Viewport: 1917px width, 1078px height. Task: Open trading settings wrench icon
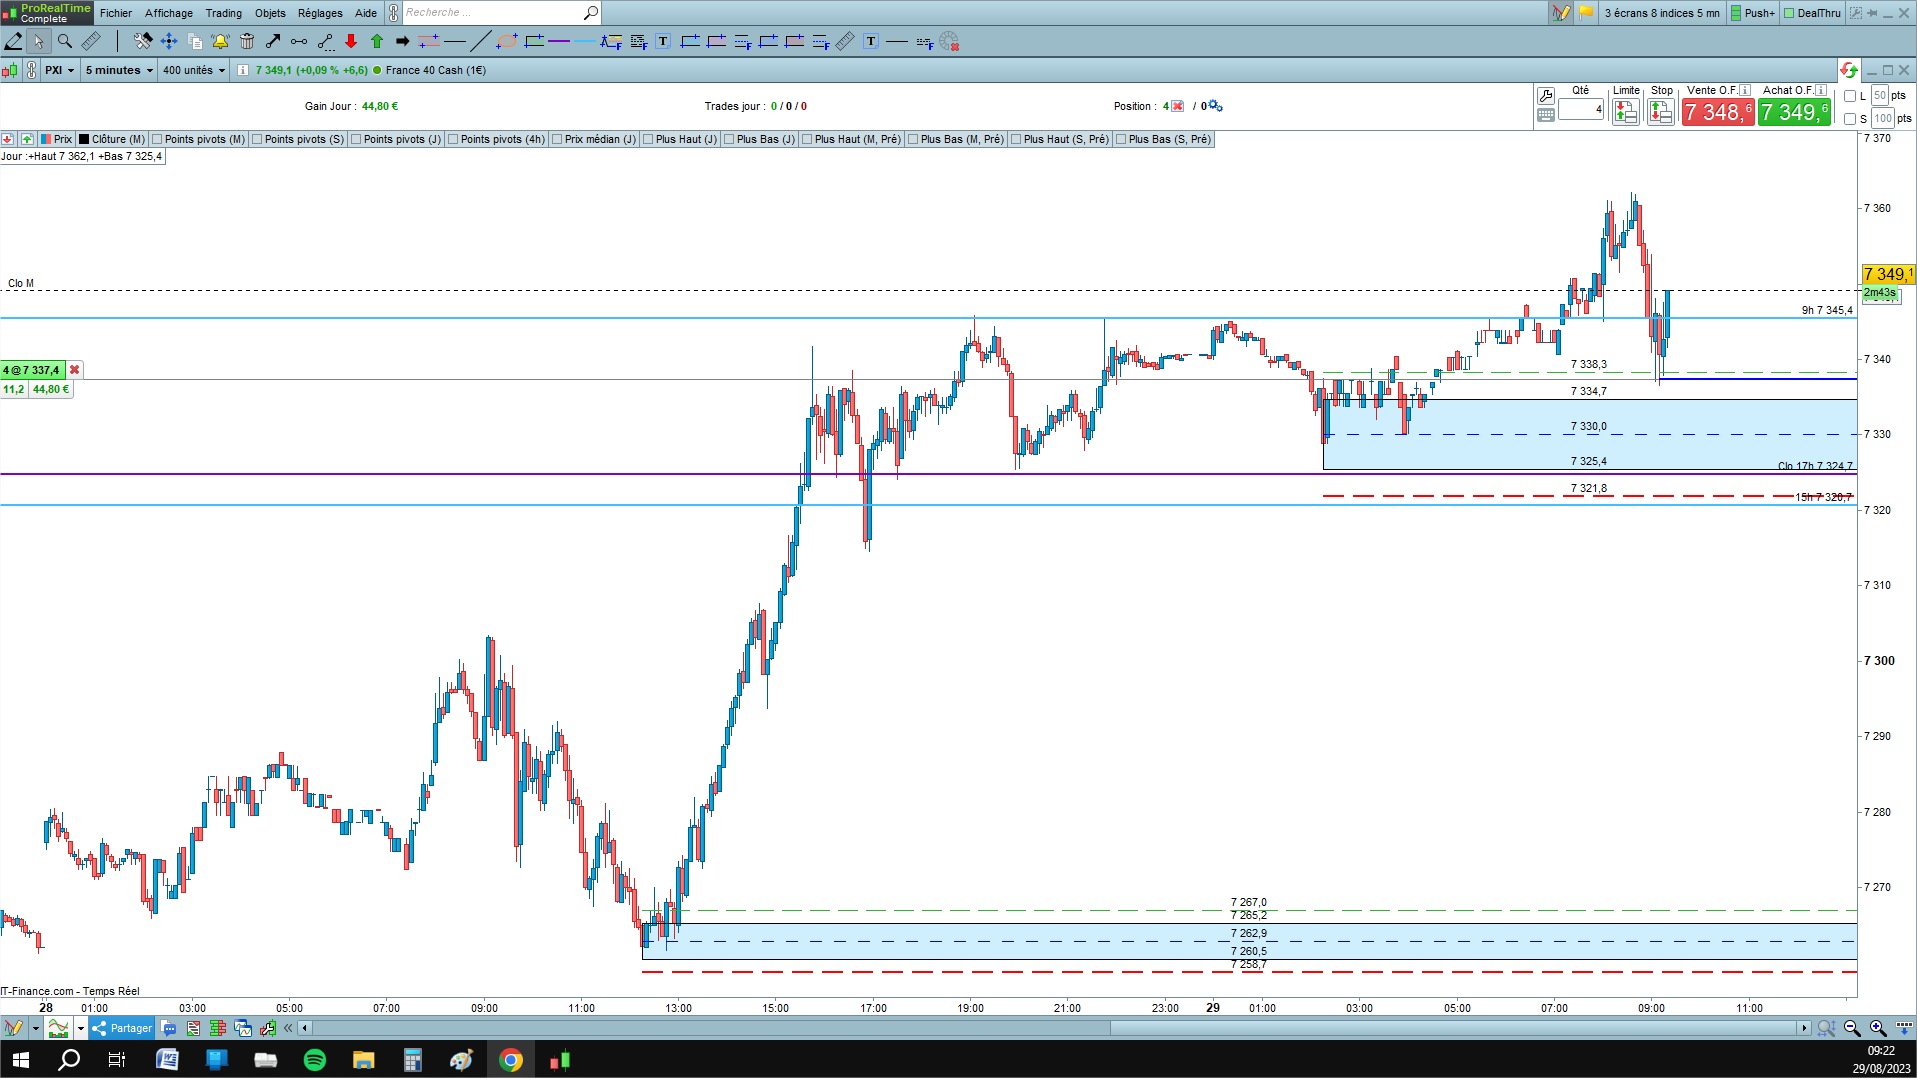[x=1545, y=96]
